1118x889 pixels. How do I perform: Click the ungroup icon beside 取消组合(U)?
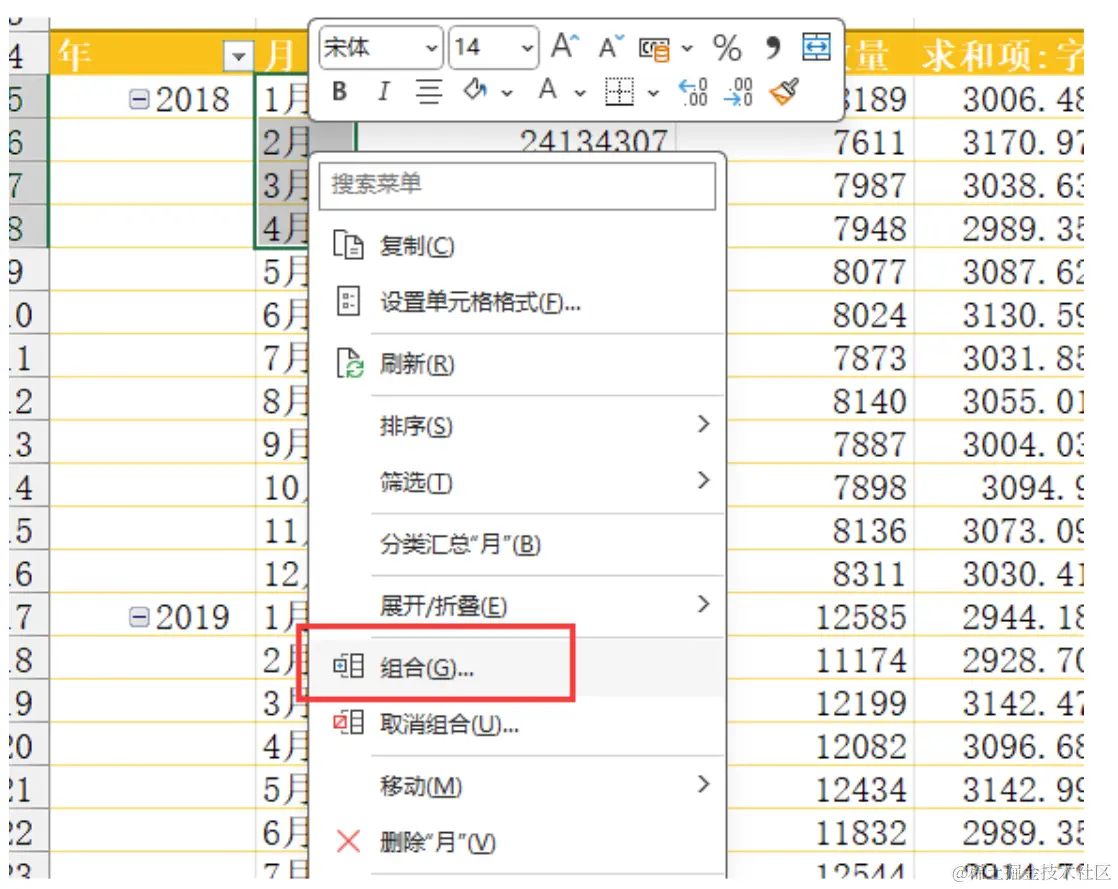tap(349, 723)
